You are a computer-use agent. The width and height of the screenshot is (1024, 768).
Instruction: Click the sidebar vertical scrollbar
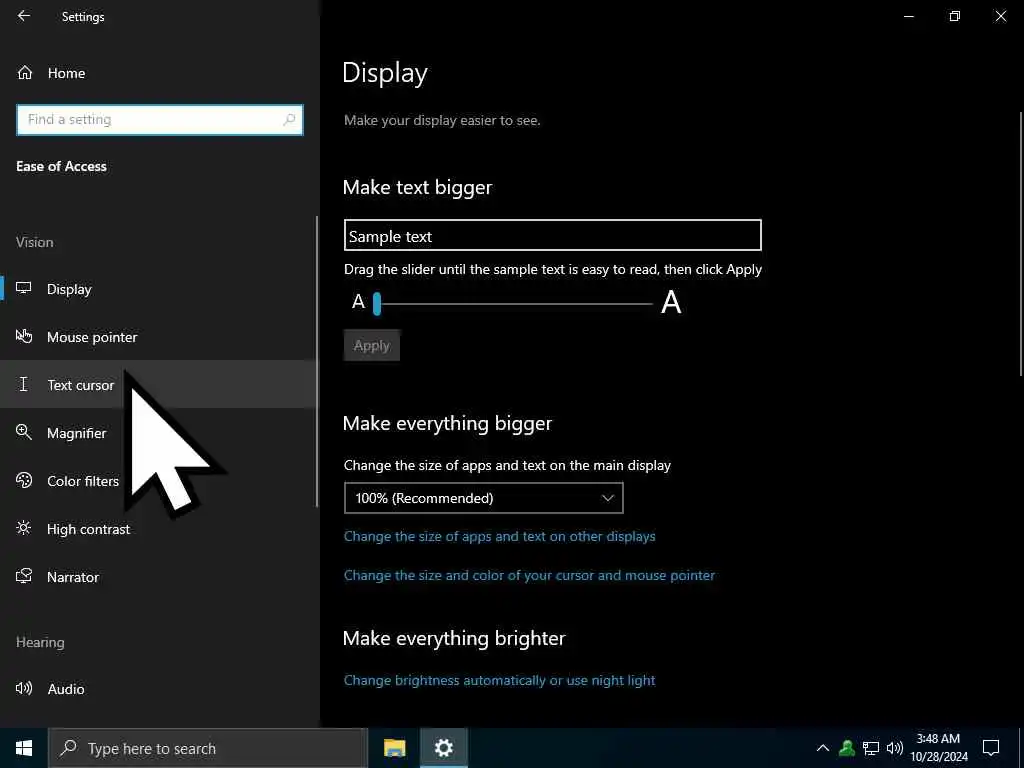pyautogui.click(x=317, y=362)
